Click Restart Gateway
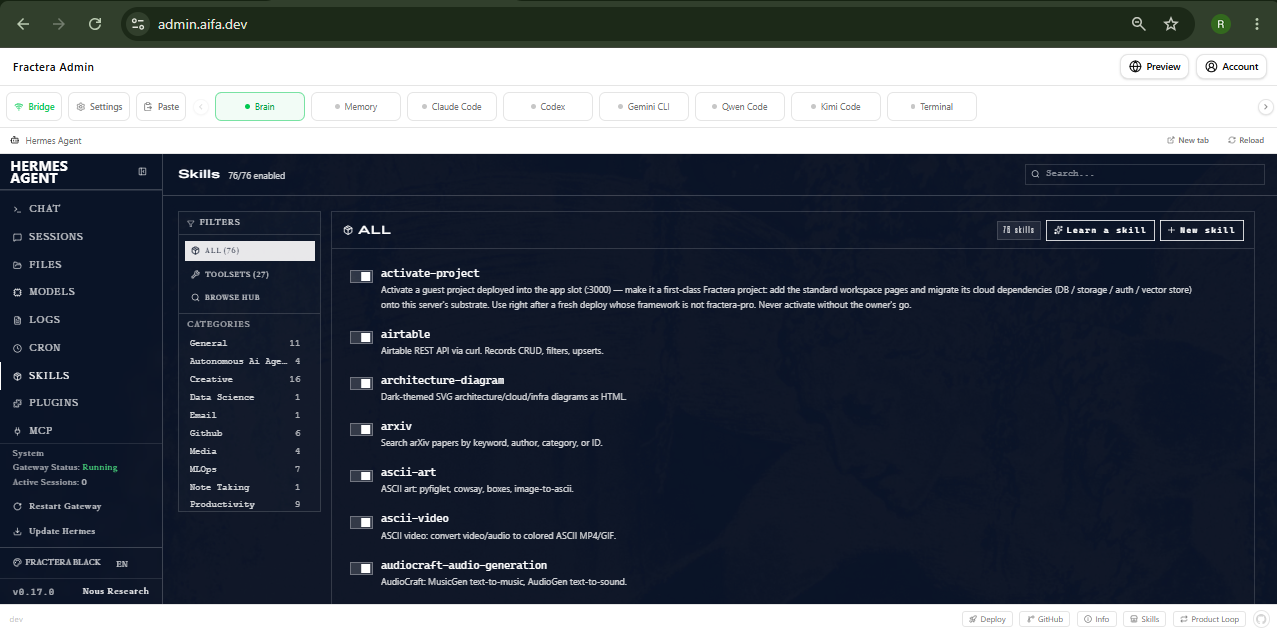This screenshot has height=630, width=1277. [57, 506]
